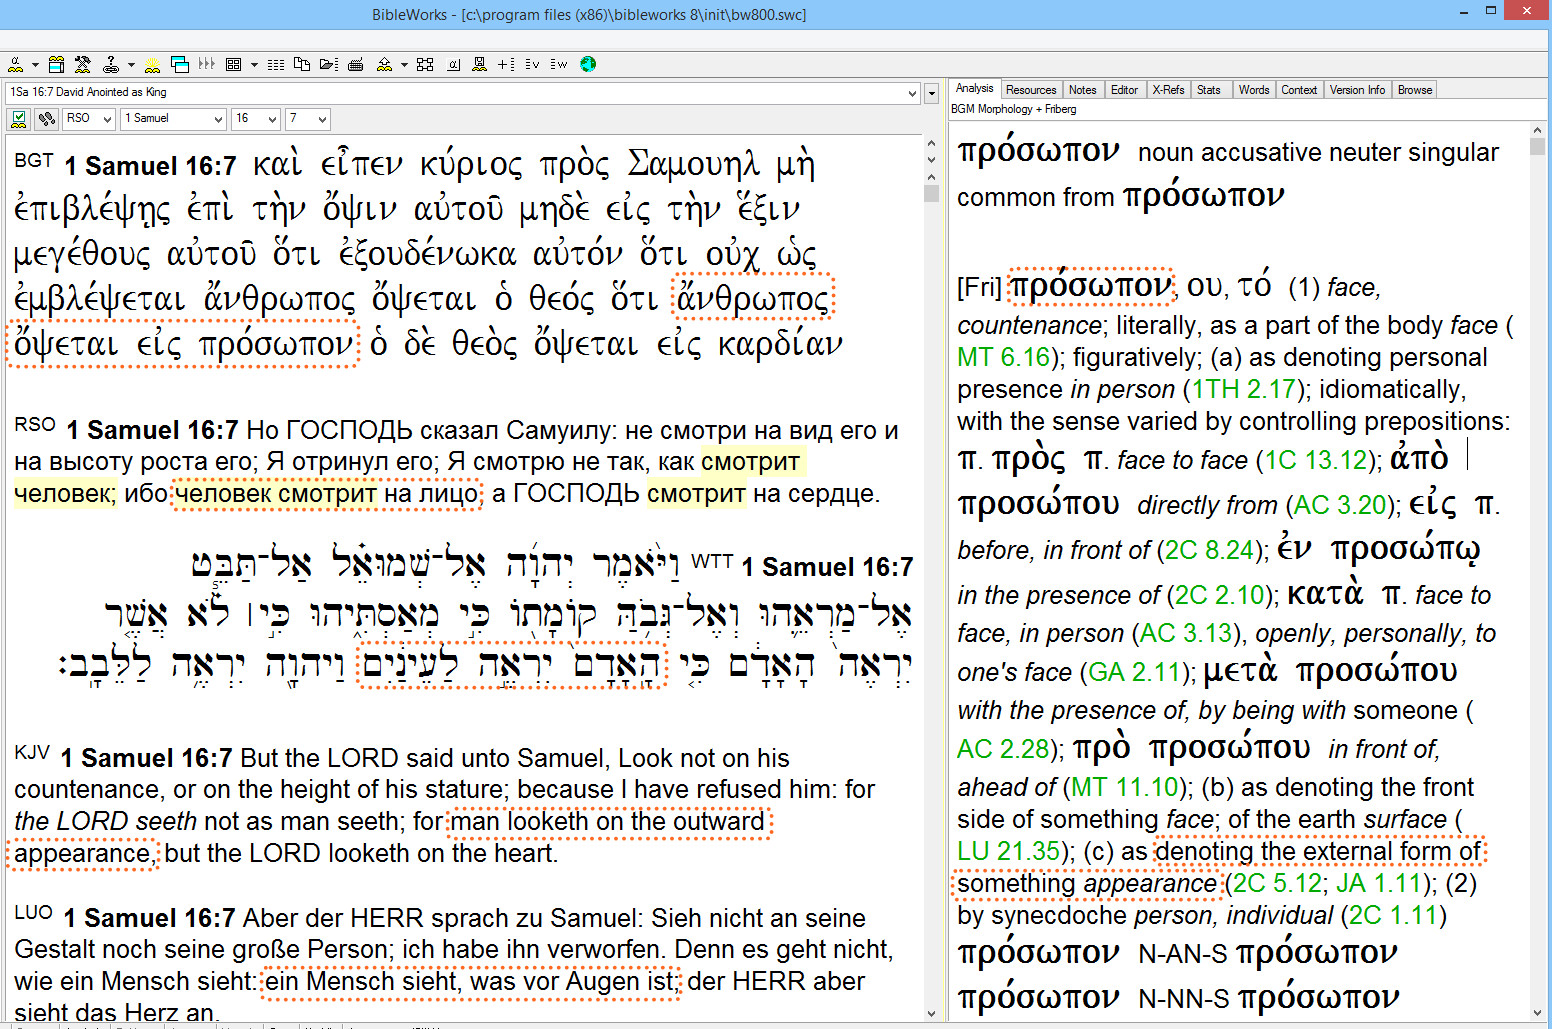1552x1029 pixels.
Task: Click the analysis pane scrollbar up arrow
Action: (1538, 130)
